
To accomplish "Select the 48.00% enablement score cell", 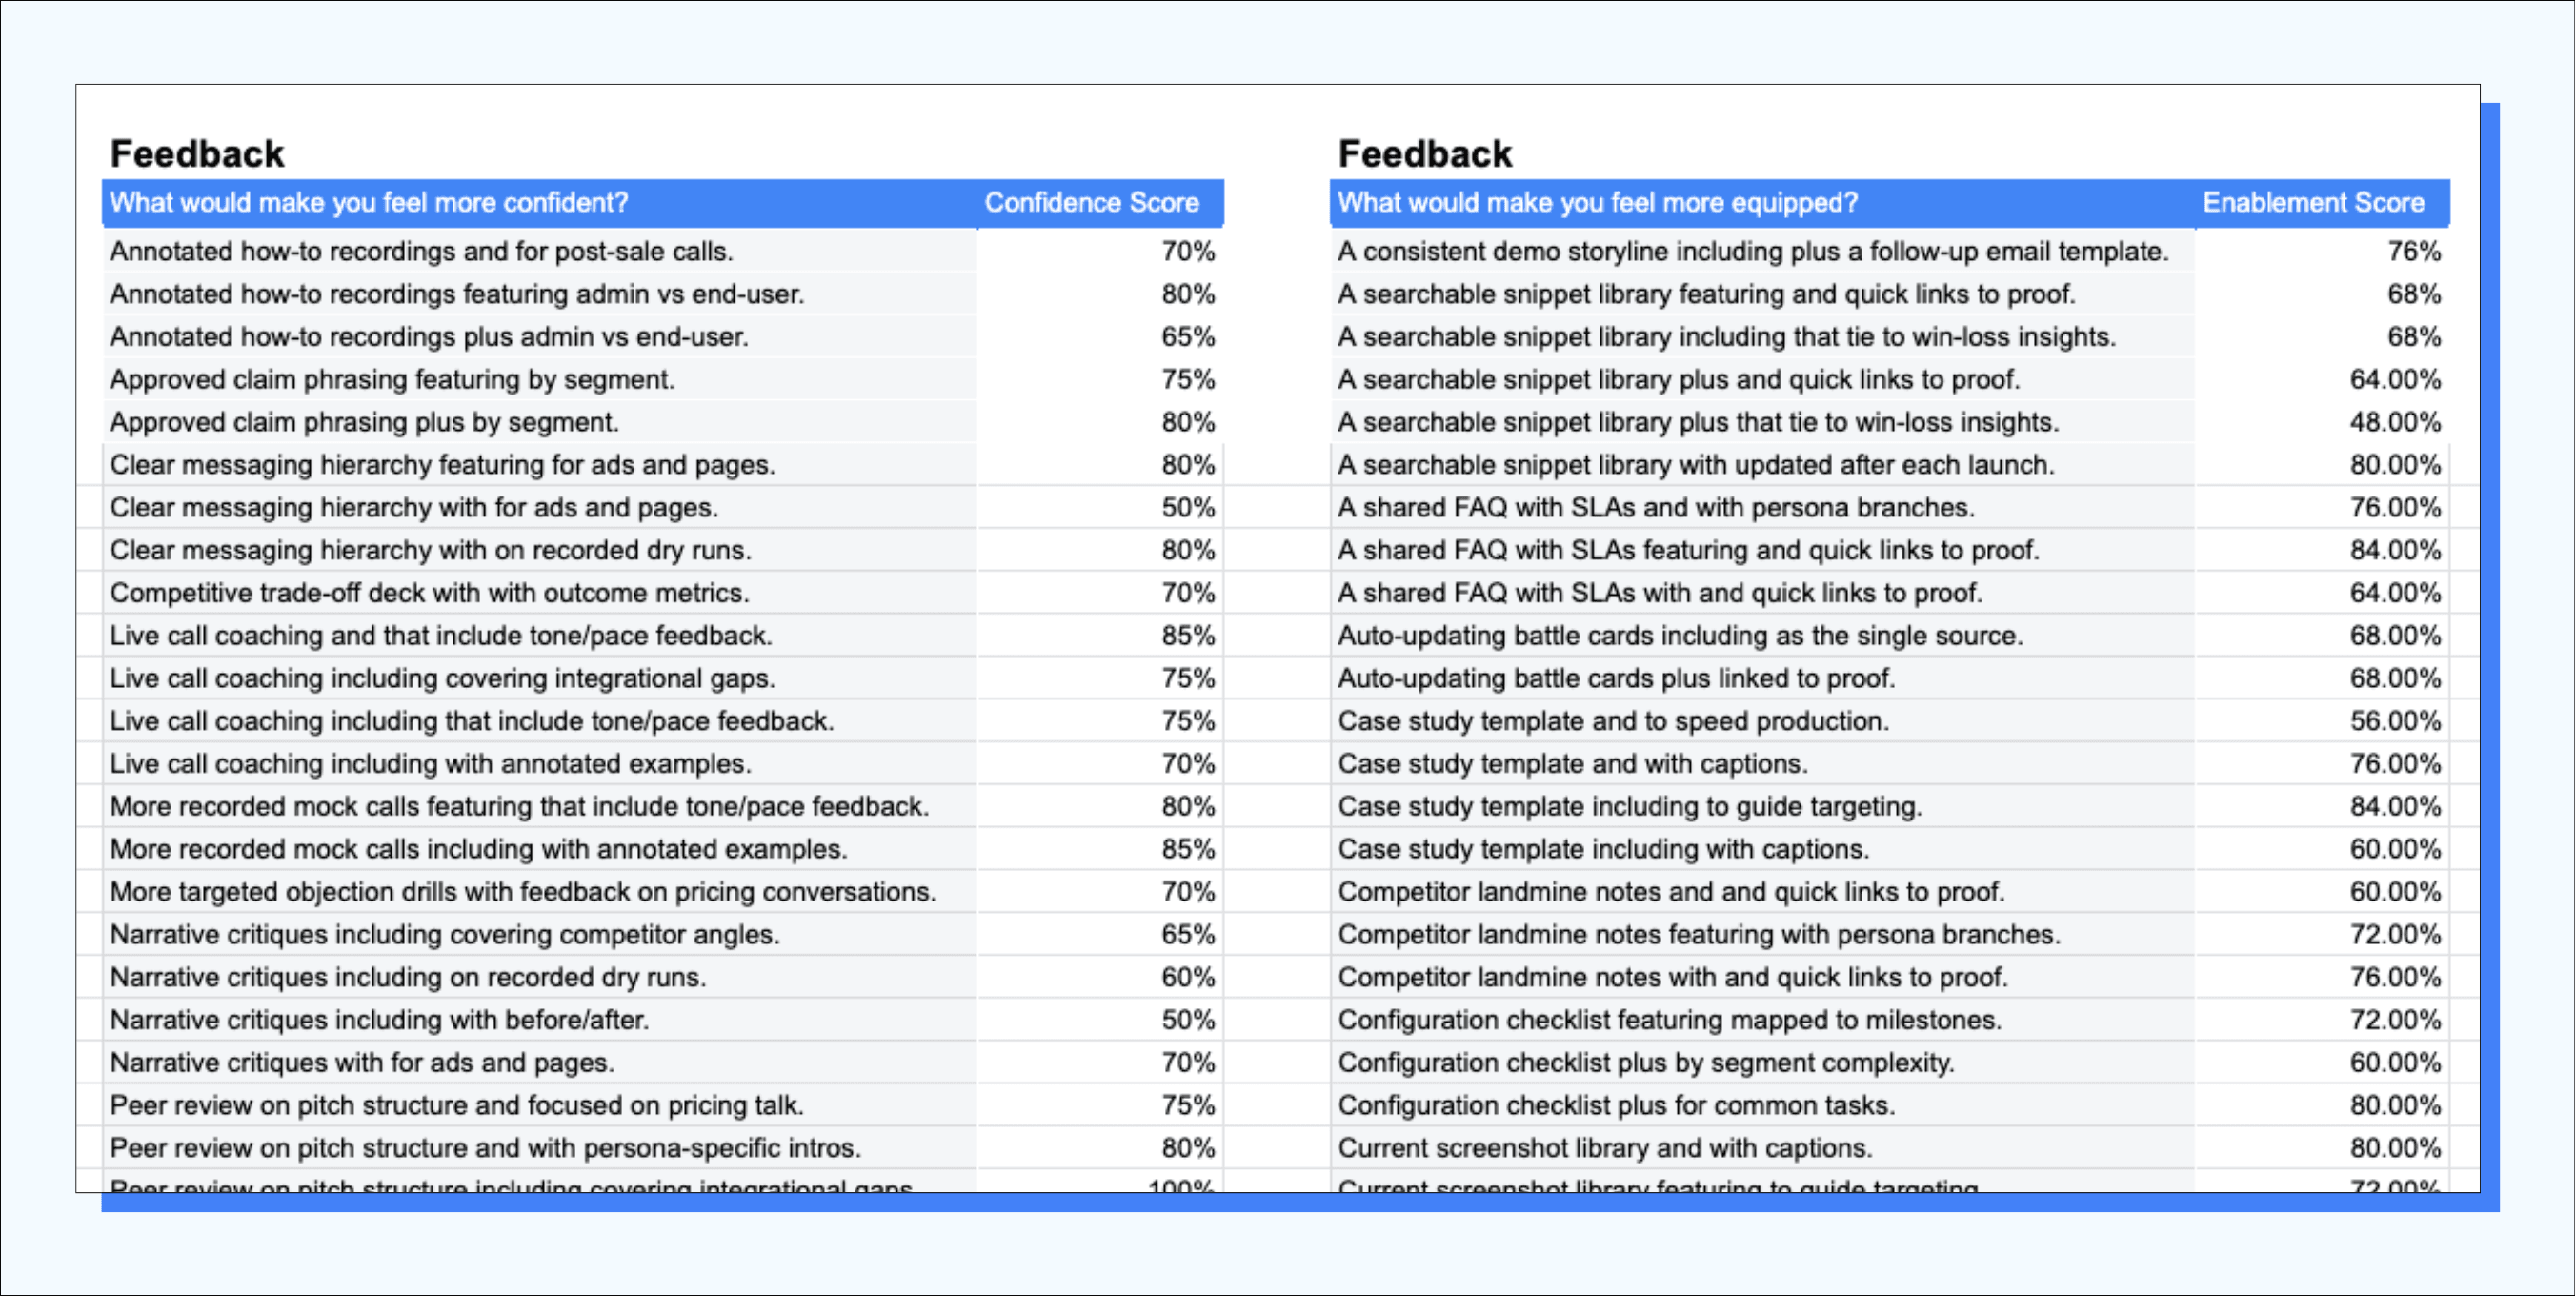I will point(2394,422).
